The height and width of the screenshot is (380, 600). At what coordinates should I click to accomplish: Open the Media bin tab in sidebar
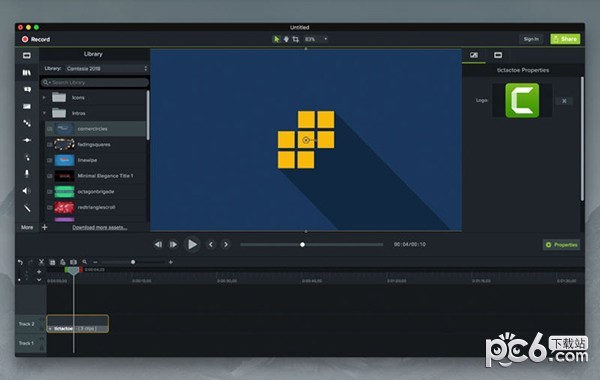tap(27, 55)
